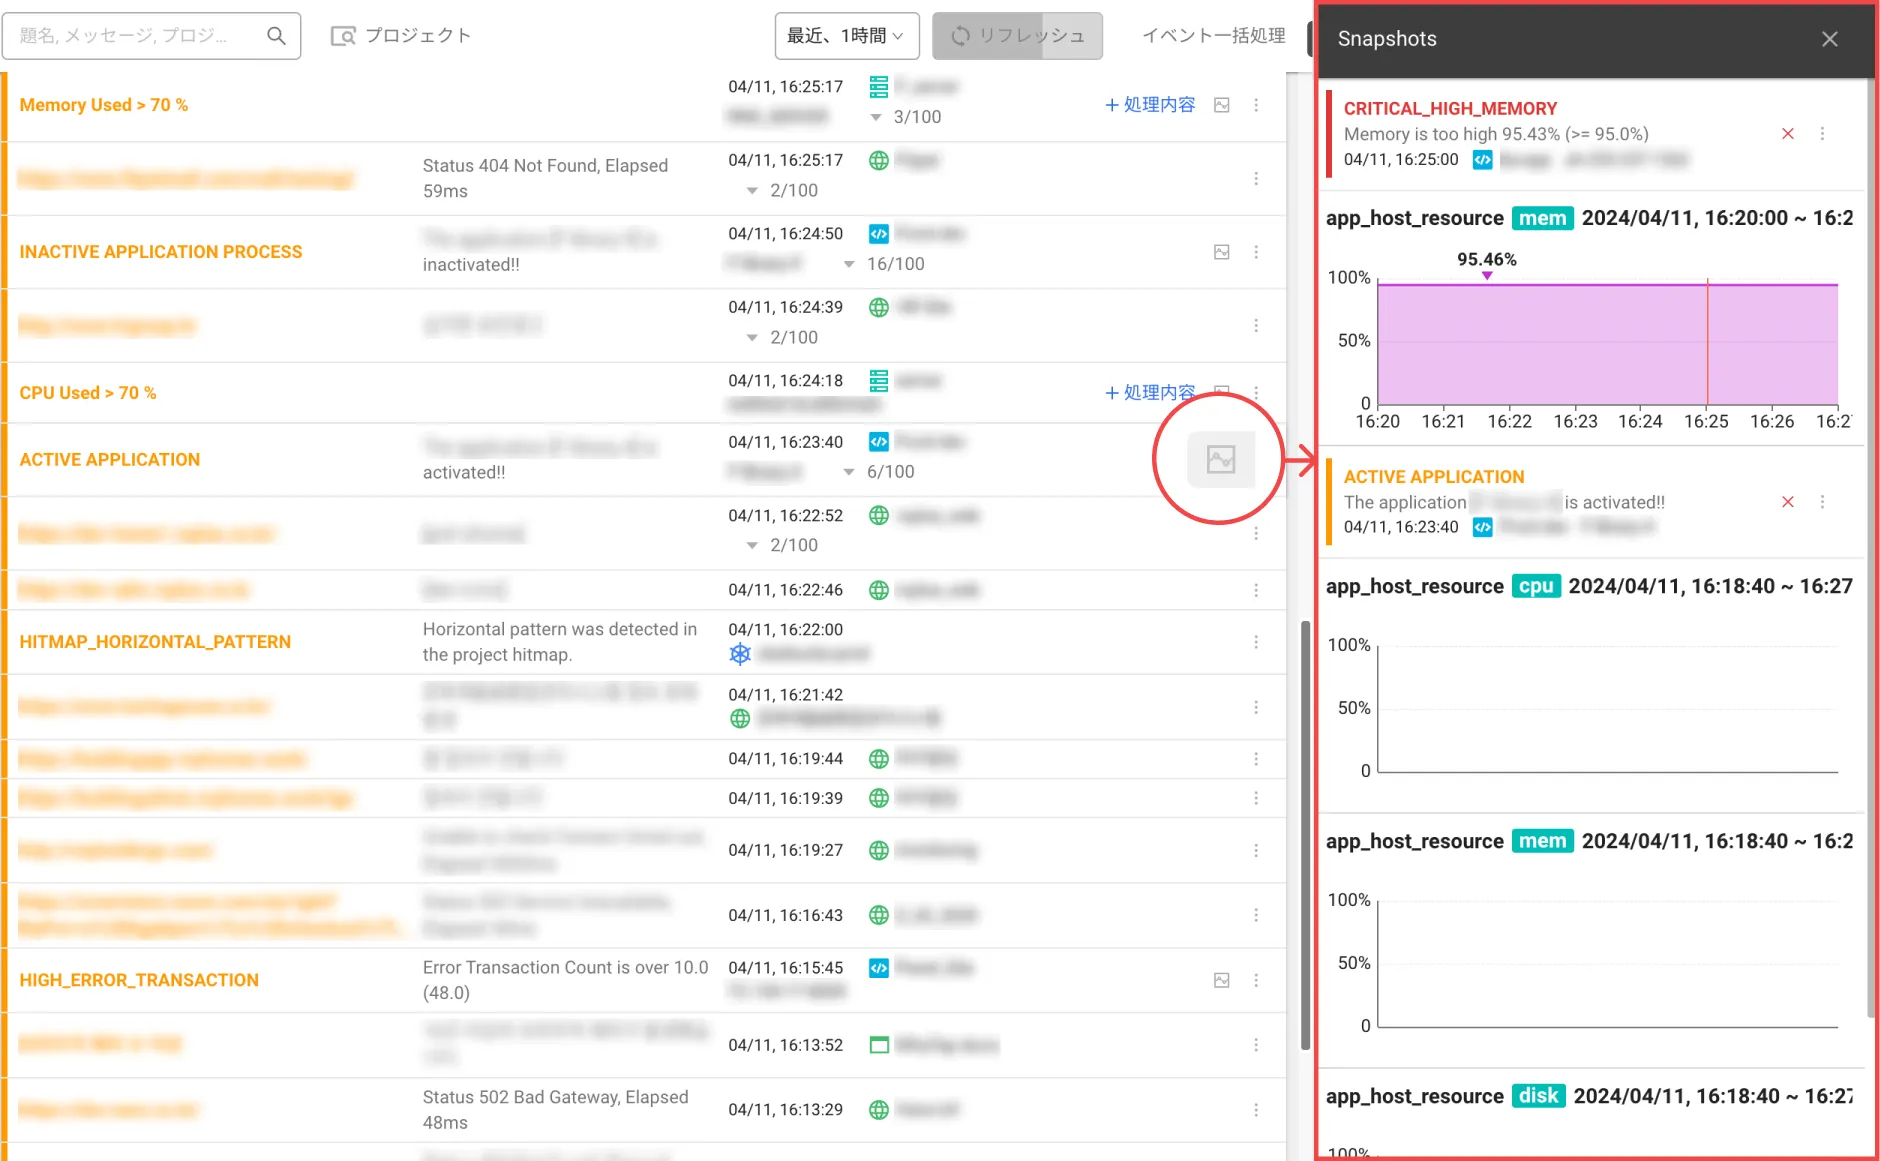Open more menu for HIGH_ERROR_TRANSACTION row
Screen dimensions: 1880x1161
[1256, 980]
